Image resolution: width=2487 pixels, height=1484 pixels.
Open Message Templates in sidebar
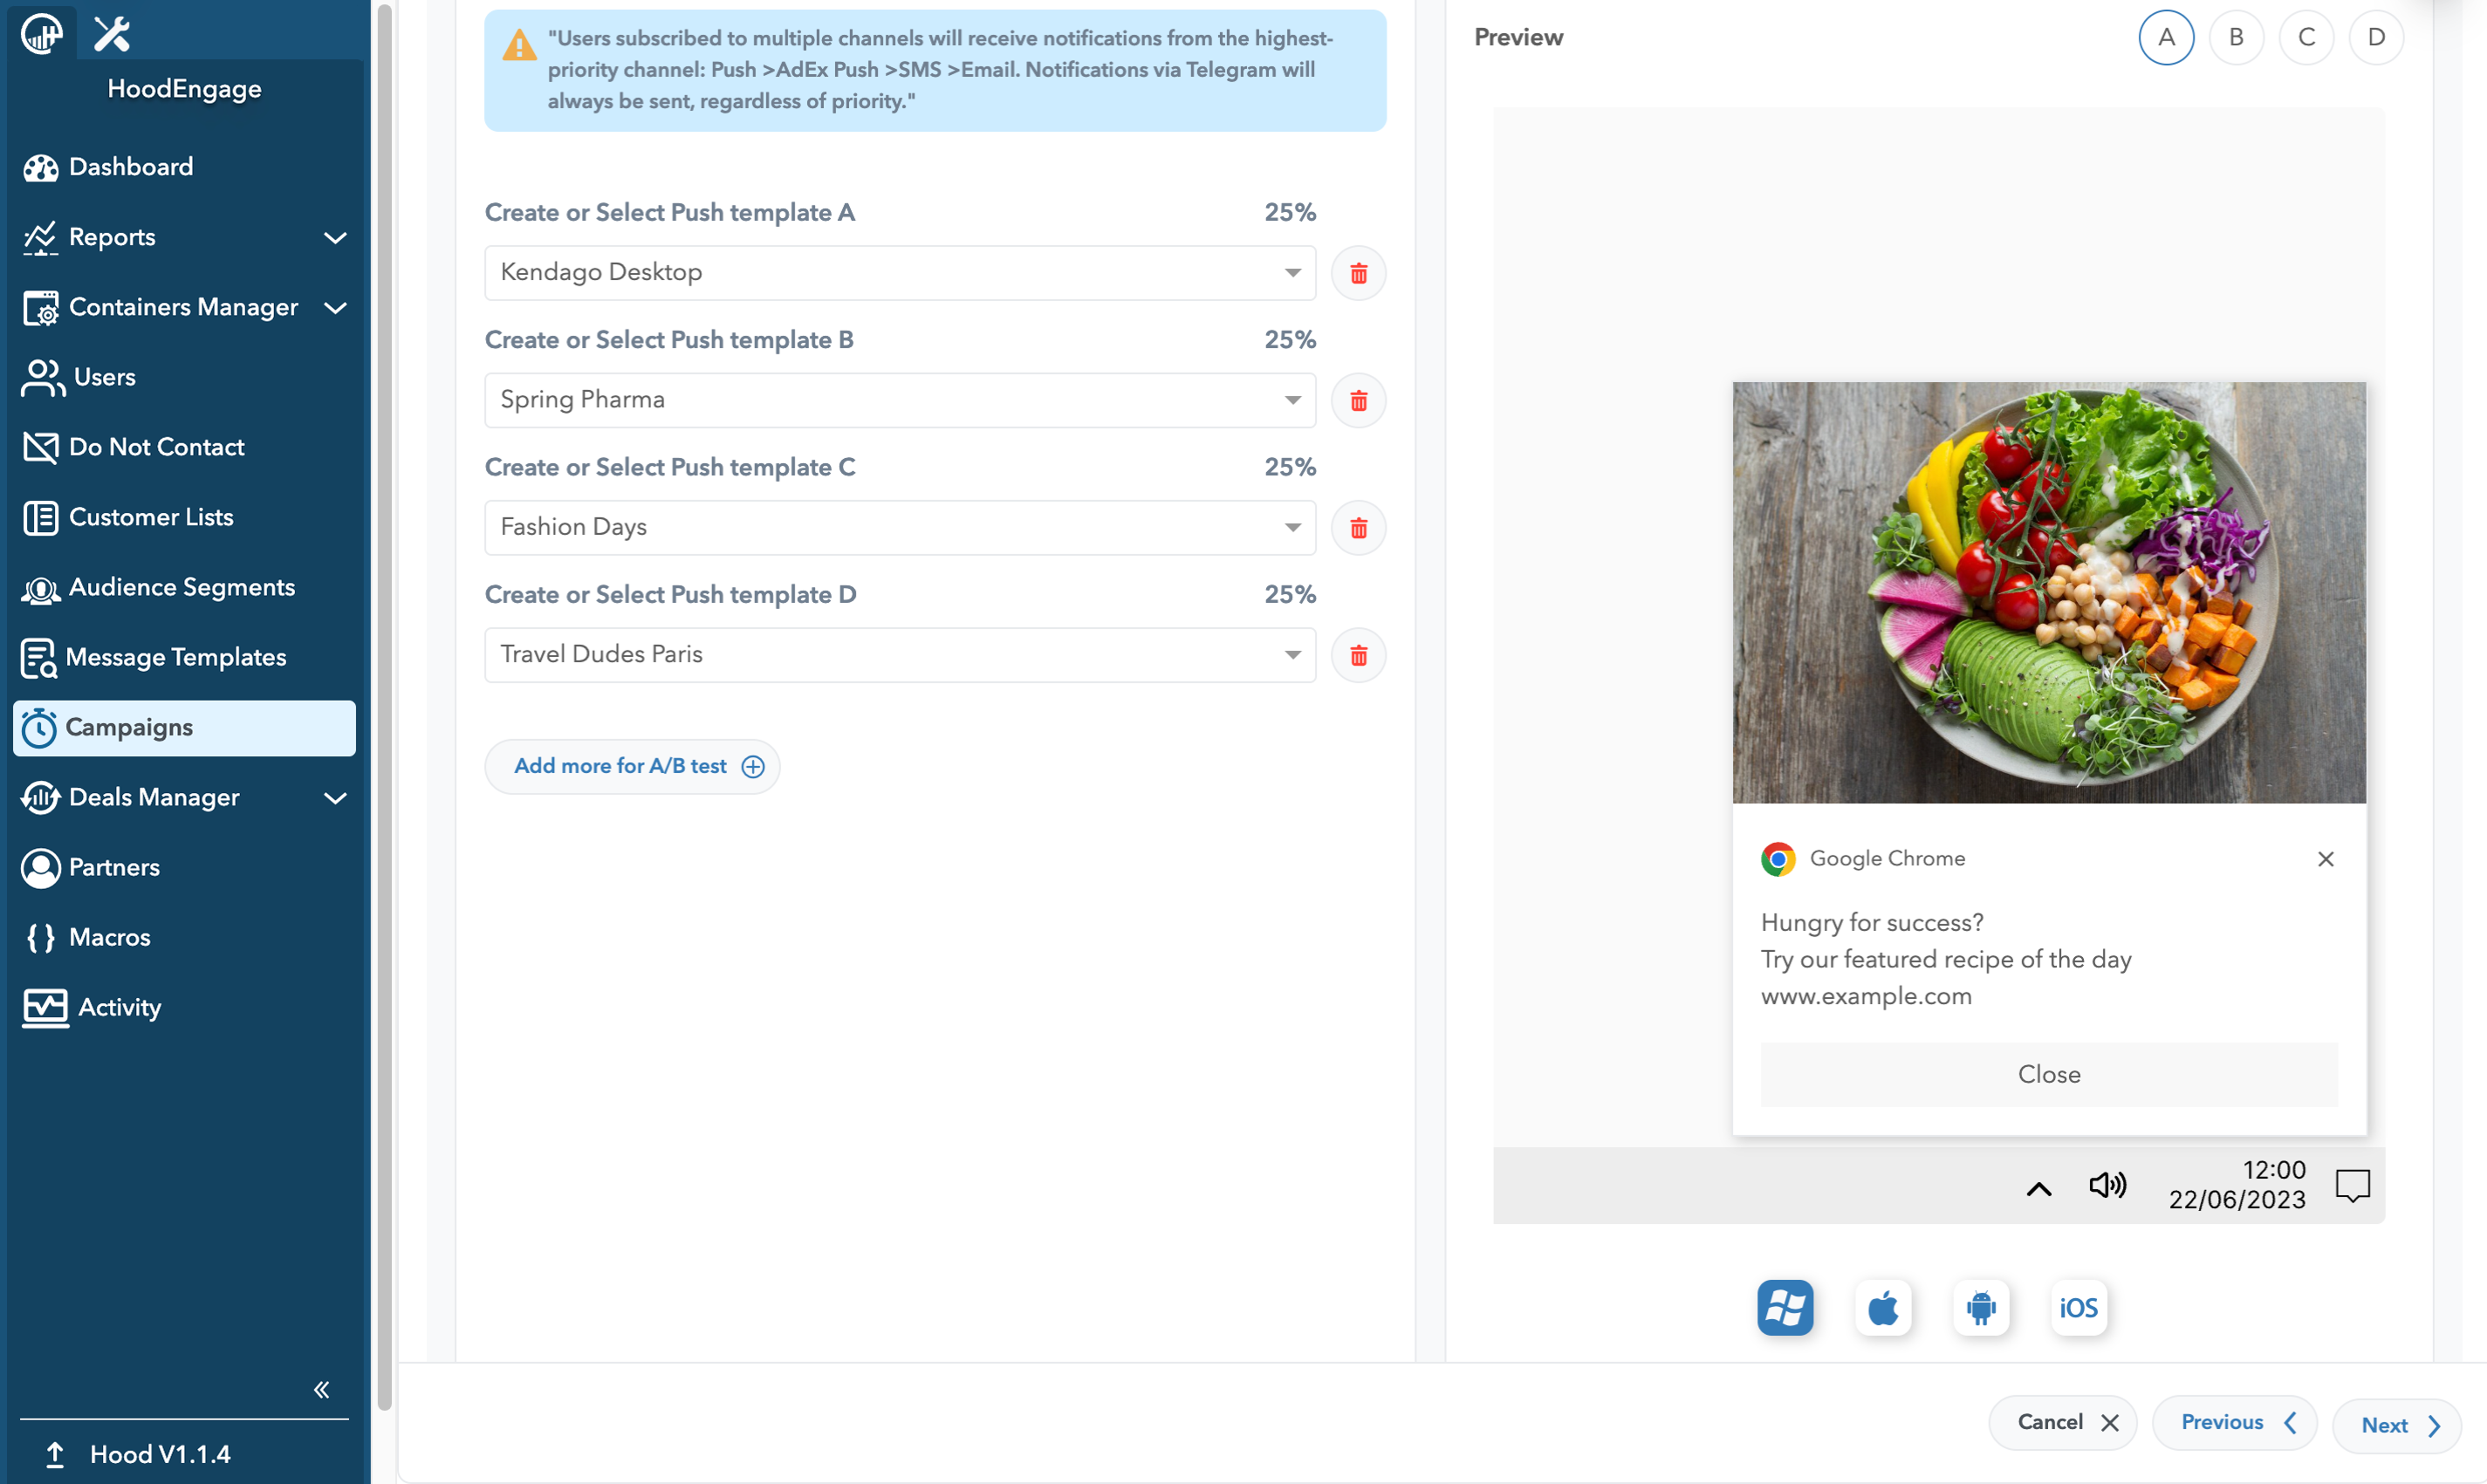point(175,657)
